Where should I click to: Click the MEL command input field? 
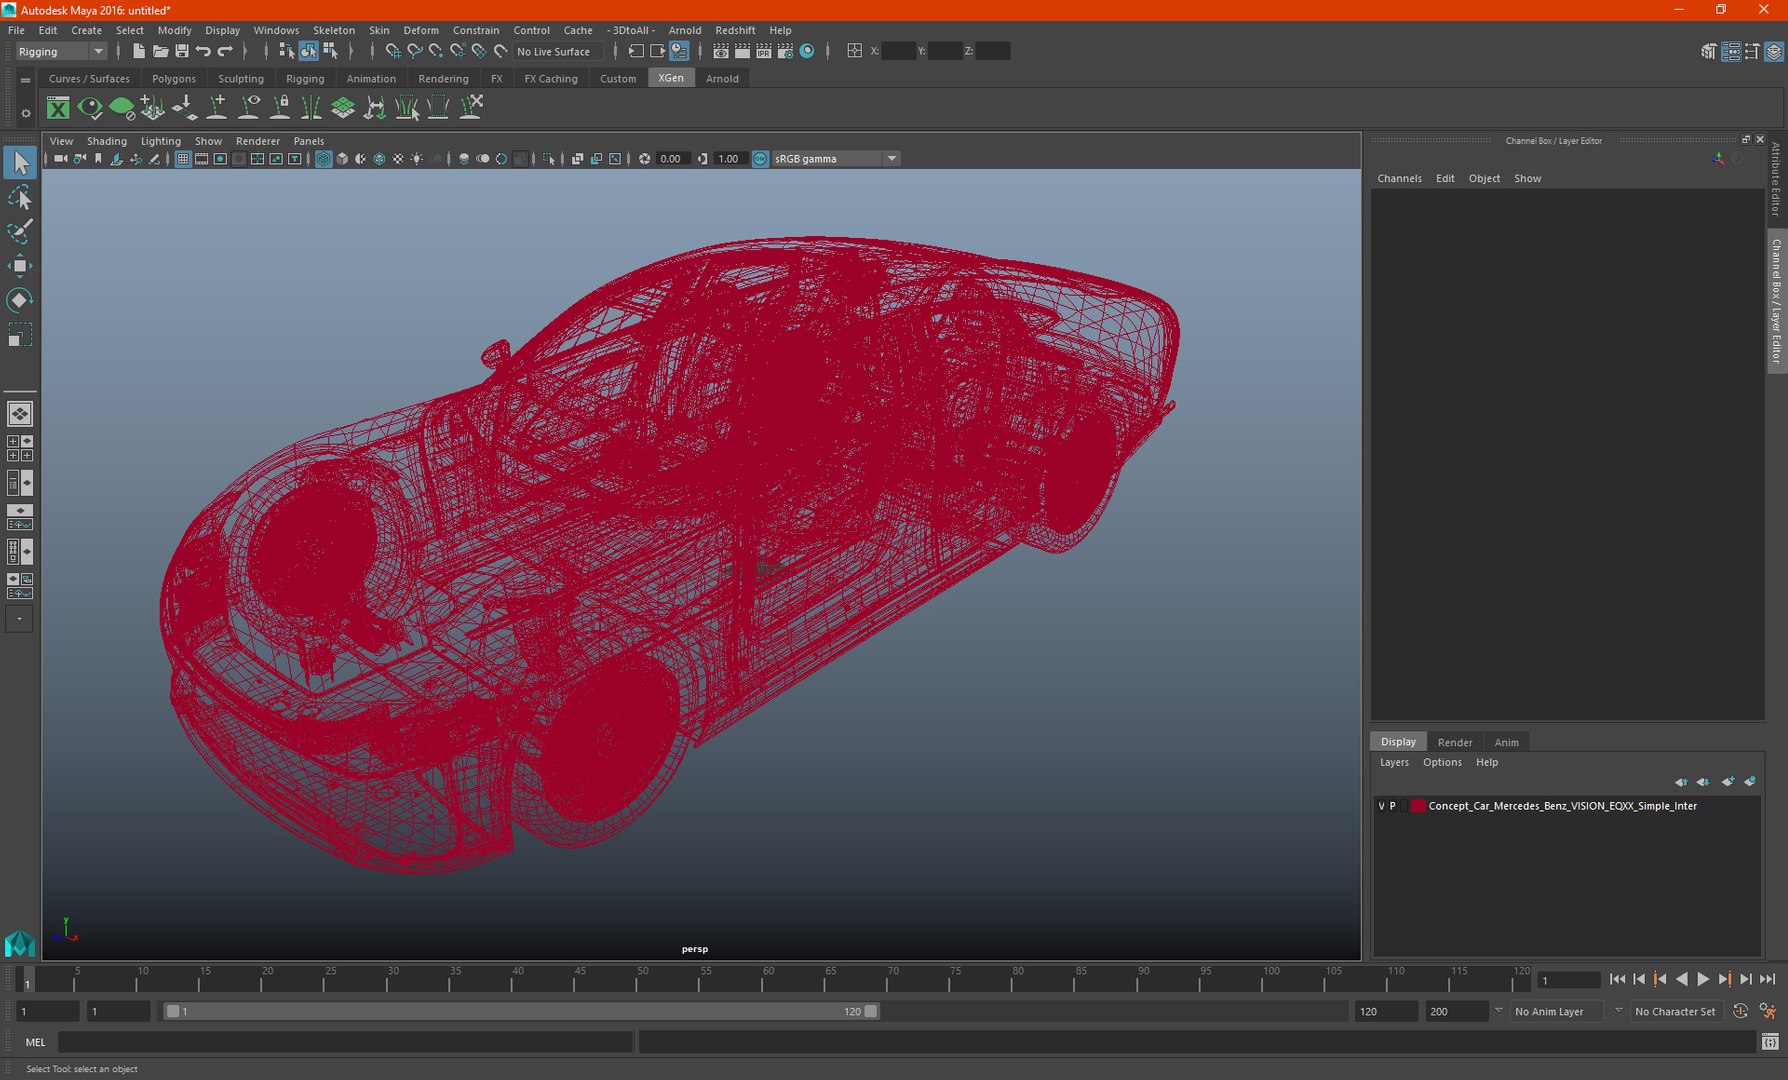pos(345,1042)
